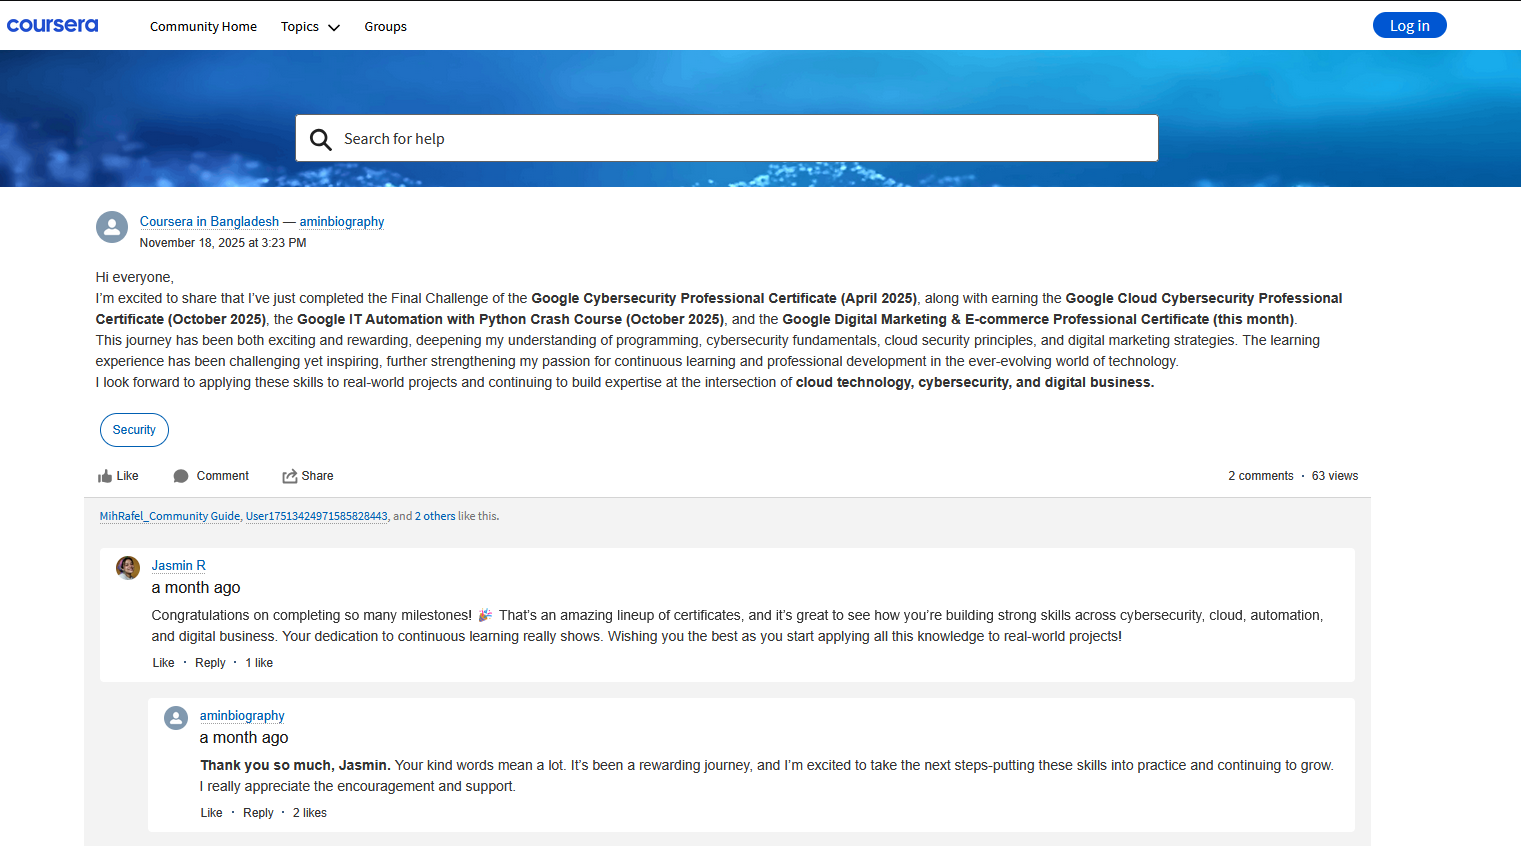Click the Log in button
The height and width of the screenshot is (846, 1521).
coord(1409,25)
